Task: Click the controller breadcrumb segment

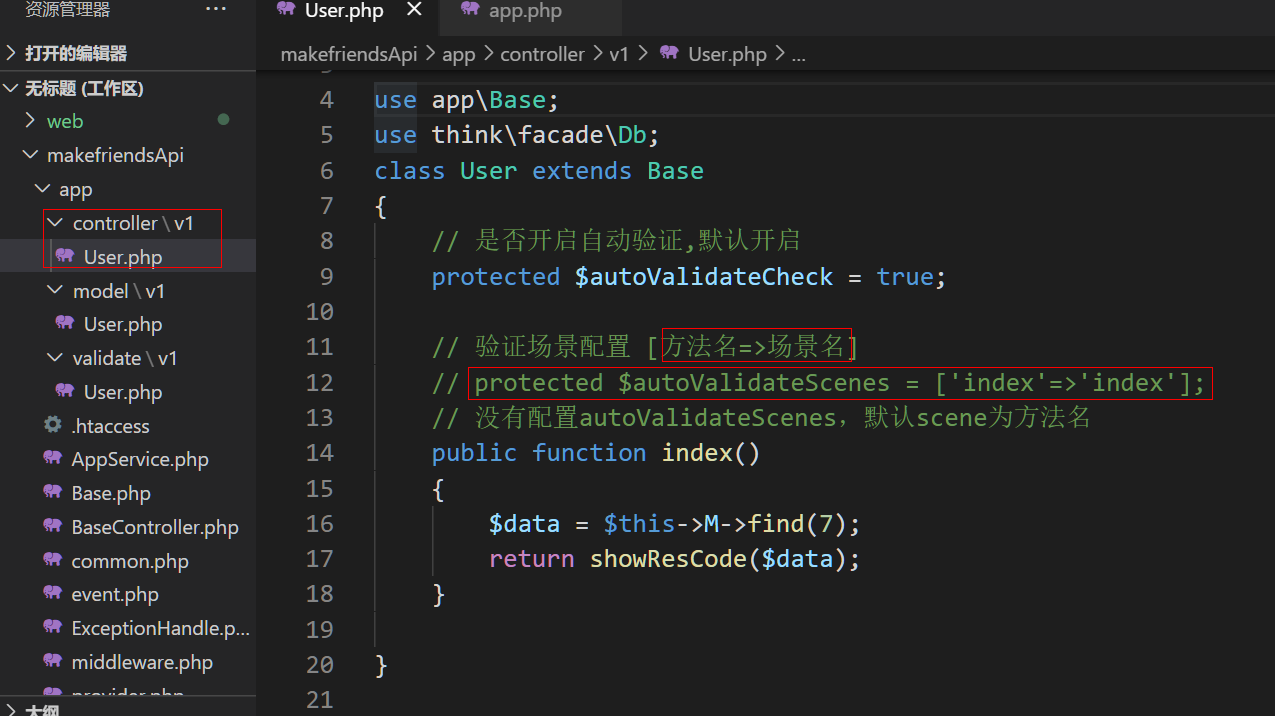Action: (x=542, y=54)
